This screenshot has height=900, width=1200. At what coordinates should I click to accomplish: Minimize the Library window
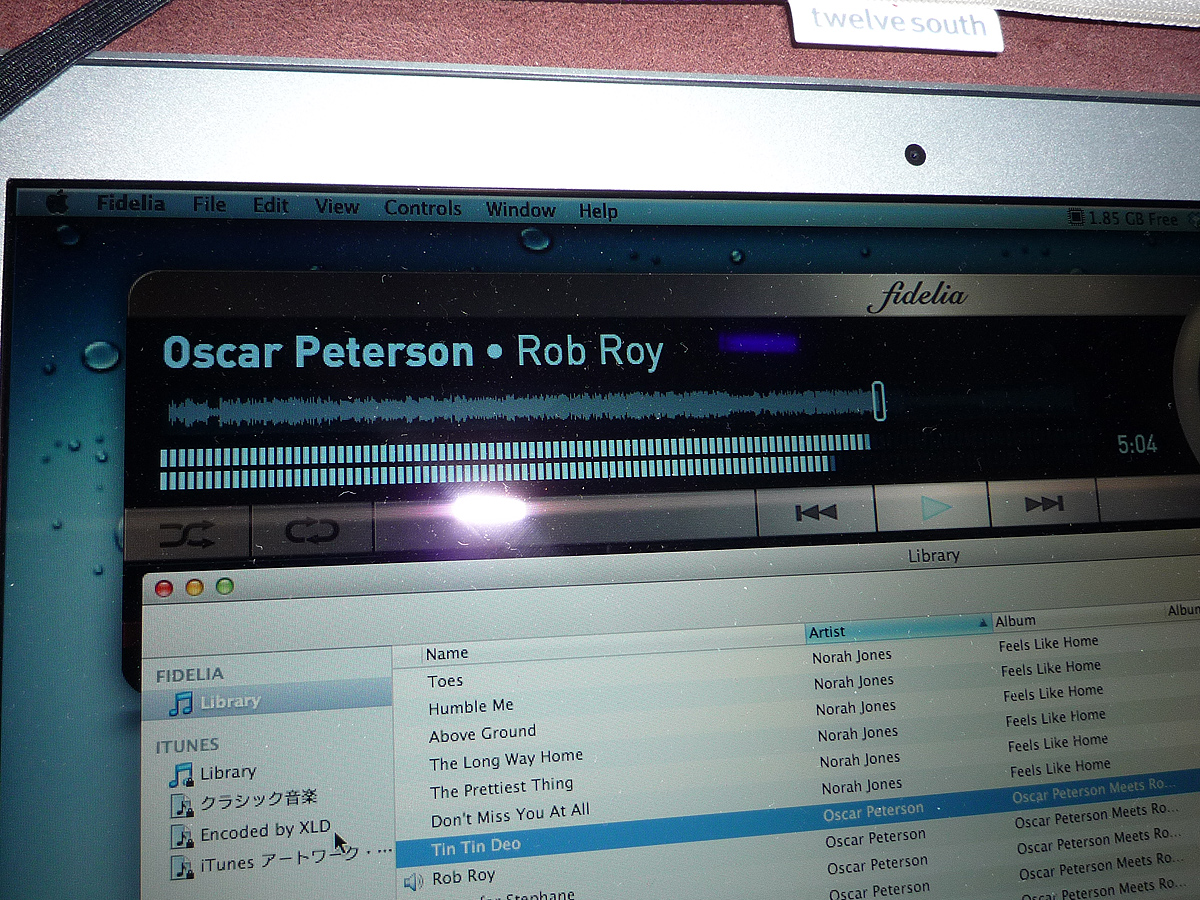194,588
